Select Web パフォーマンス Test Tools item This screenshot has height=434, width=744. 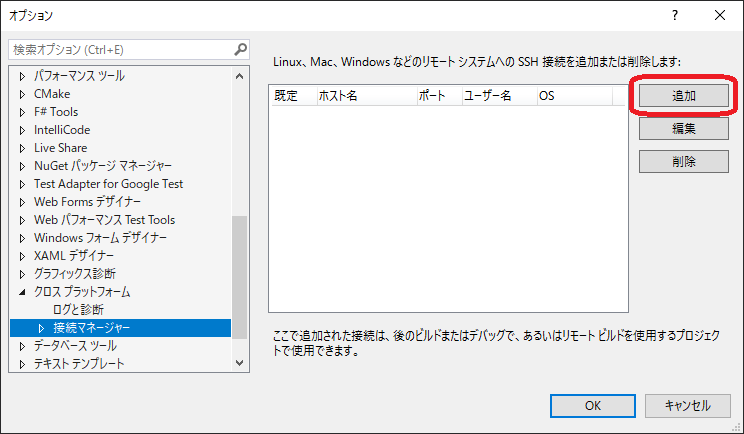(x=104, y=220)
